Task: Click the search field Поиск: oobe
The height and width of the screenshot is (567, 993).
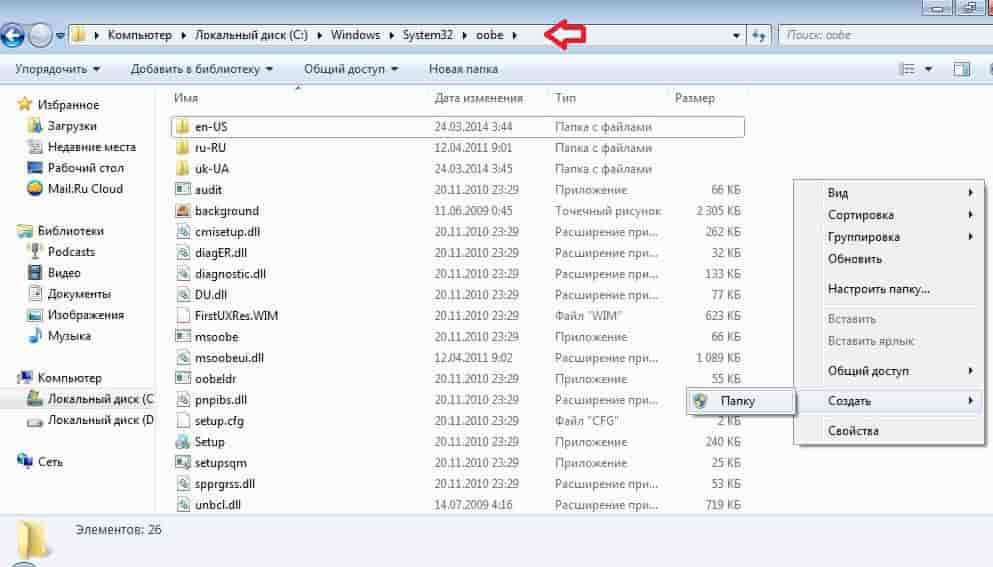Action: (880, 35)
